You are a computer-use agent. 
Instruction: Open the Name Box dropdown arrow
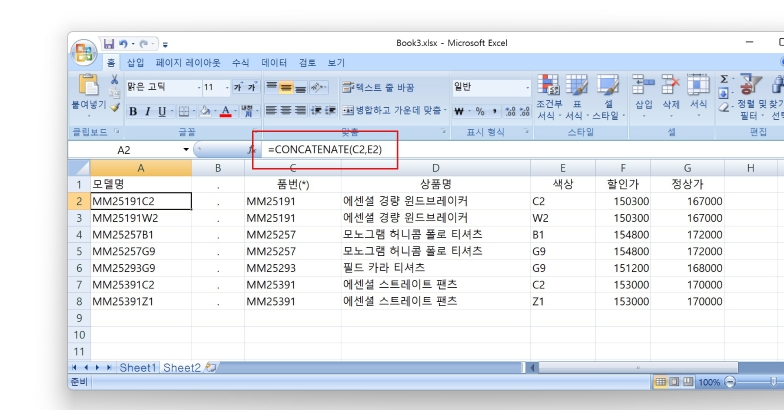[186, 149]
